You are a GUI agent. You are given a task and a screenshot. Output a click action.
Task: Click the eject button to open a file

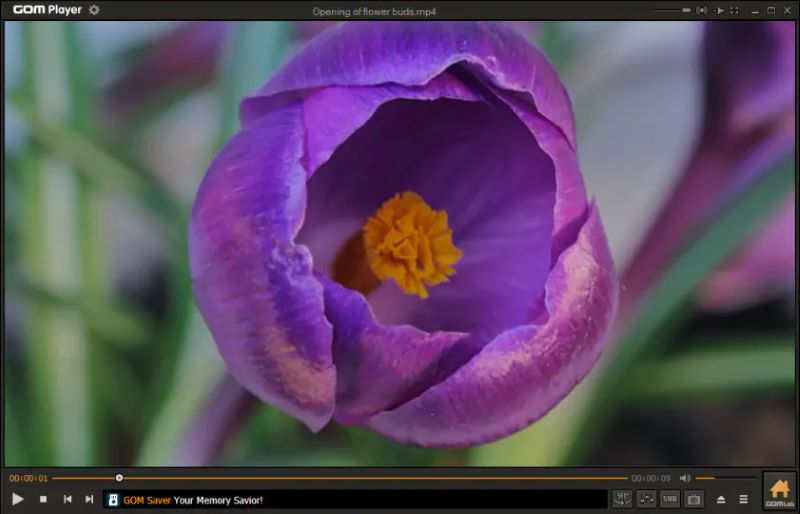[x=721, y=499]
